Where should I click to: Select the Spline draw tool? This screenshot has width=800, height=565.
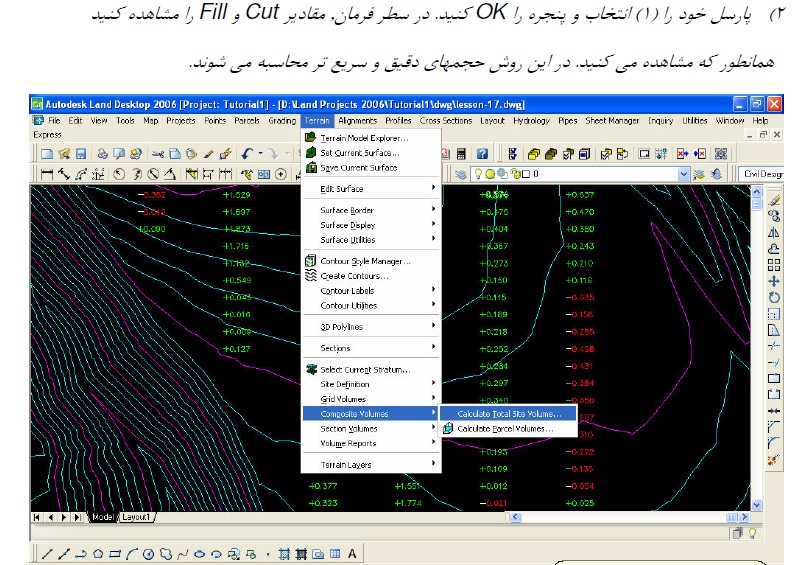(x=183, y=554)
